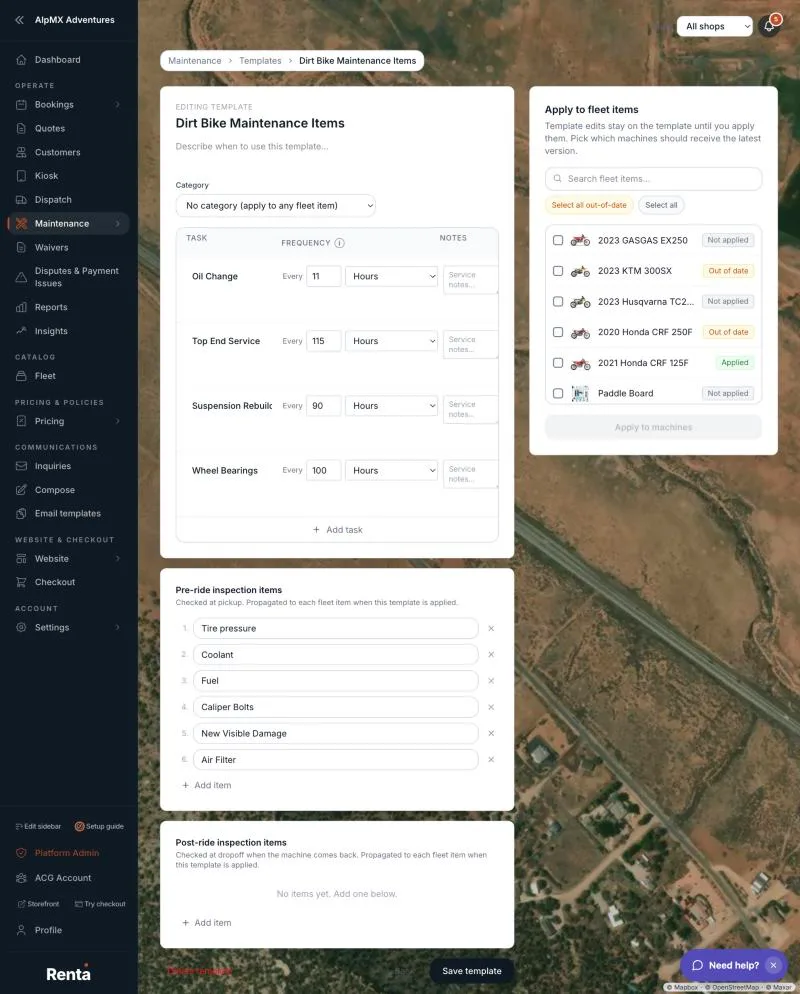
Task: Expand the Pricing submenu
Action: coord(118,421)
